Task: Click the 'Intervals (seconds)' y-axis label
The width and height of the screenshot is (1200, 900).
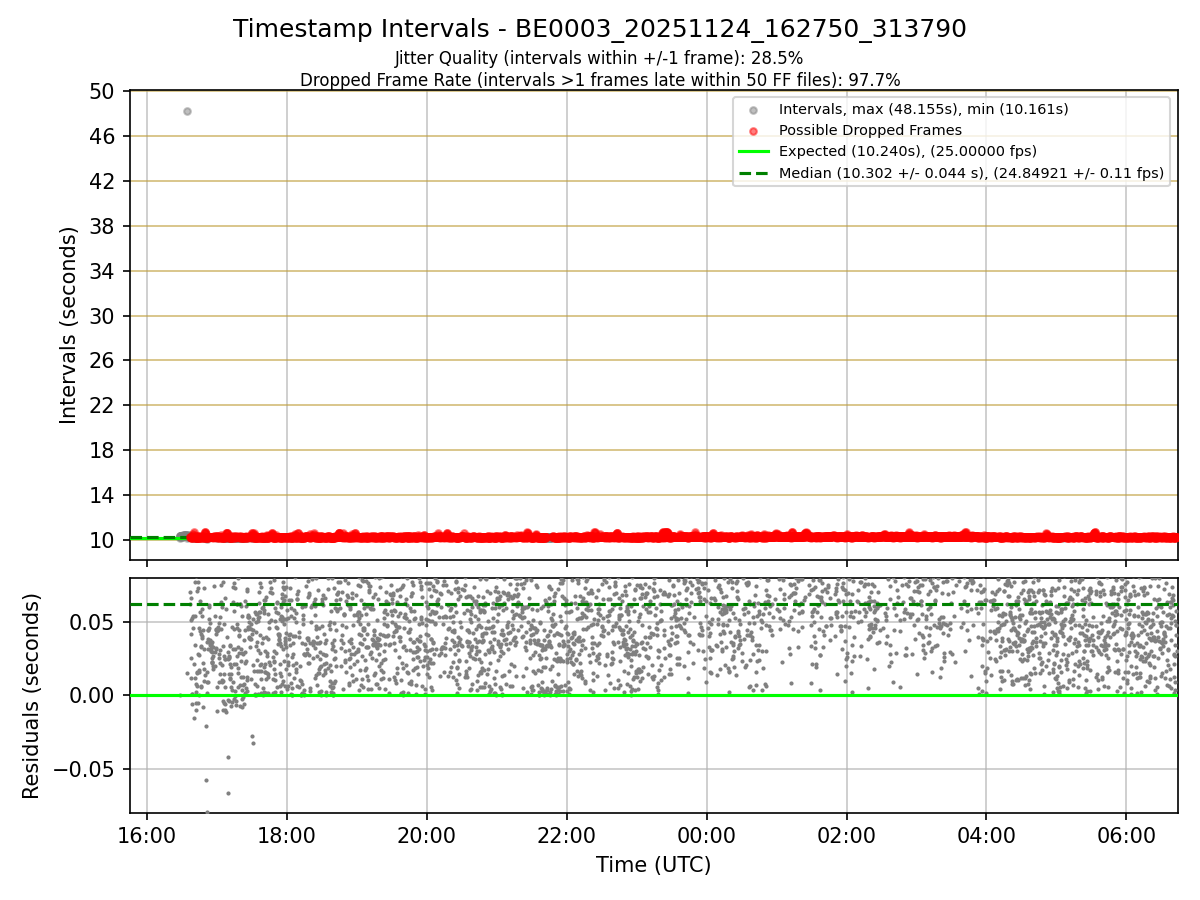Action: pos(68,325)
